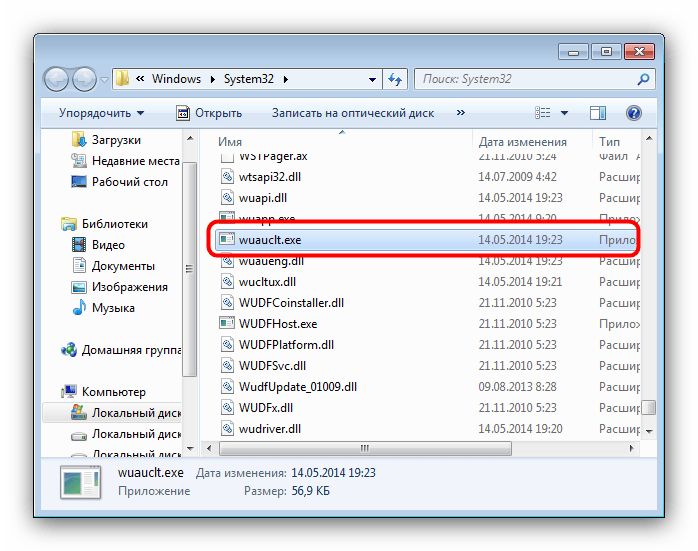Open the address bar history dropdown
The height and width of the screenshot is (551, 698).
coord(372,80)
